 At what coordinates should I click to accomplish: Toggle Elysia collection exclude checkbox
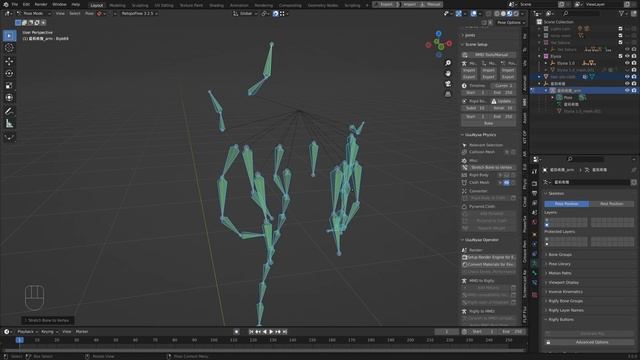pyautogui.click(x=620, y=56)
